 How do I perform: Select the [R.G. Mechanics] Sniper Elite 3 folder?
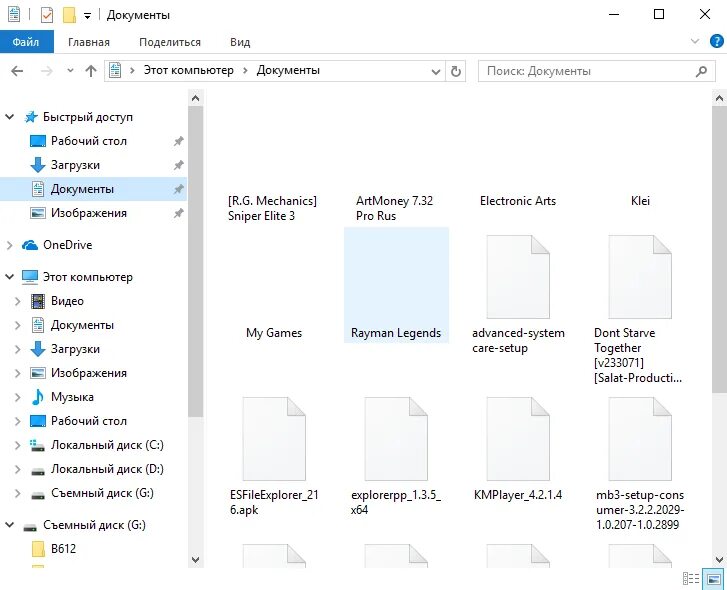[x=274, y=208]
